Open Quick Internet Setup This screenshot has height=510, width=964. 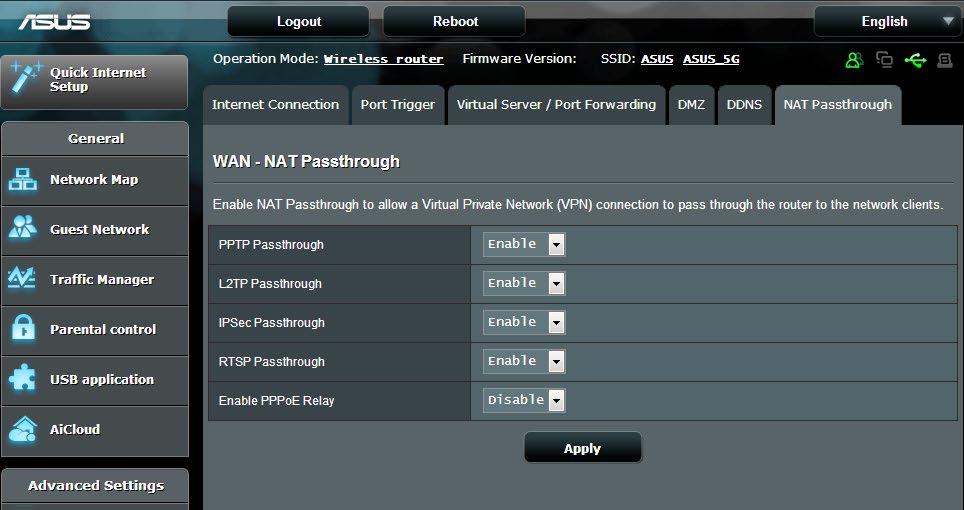point(95,82)
